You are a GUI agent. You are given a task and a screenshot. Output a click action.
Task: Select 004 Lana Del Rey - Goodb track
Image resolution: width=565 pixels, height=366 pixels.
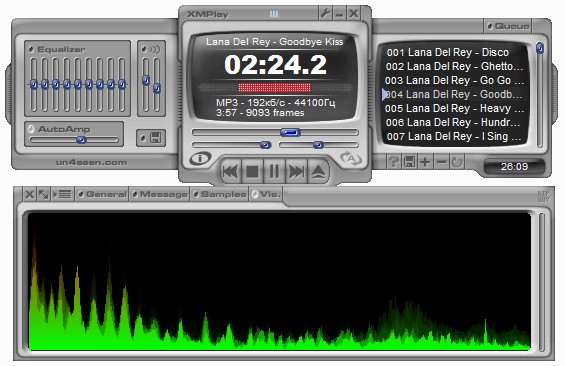tap(454, 95)
